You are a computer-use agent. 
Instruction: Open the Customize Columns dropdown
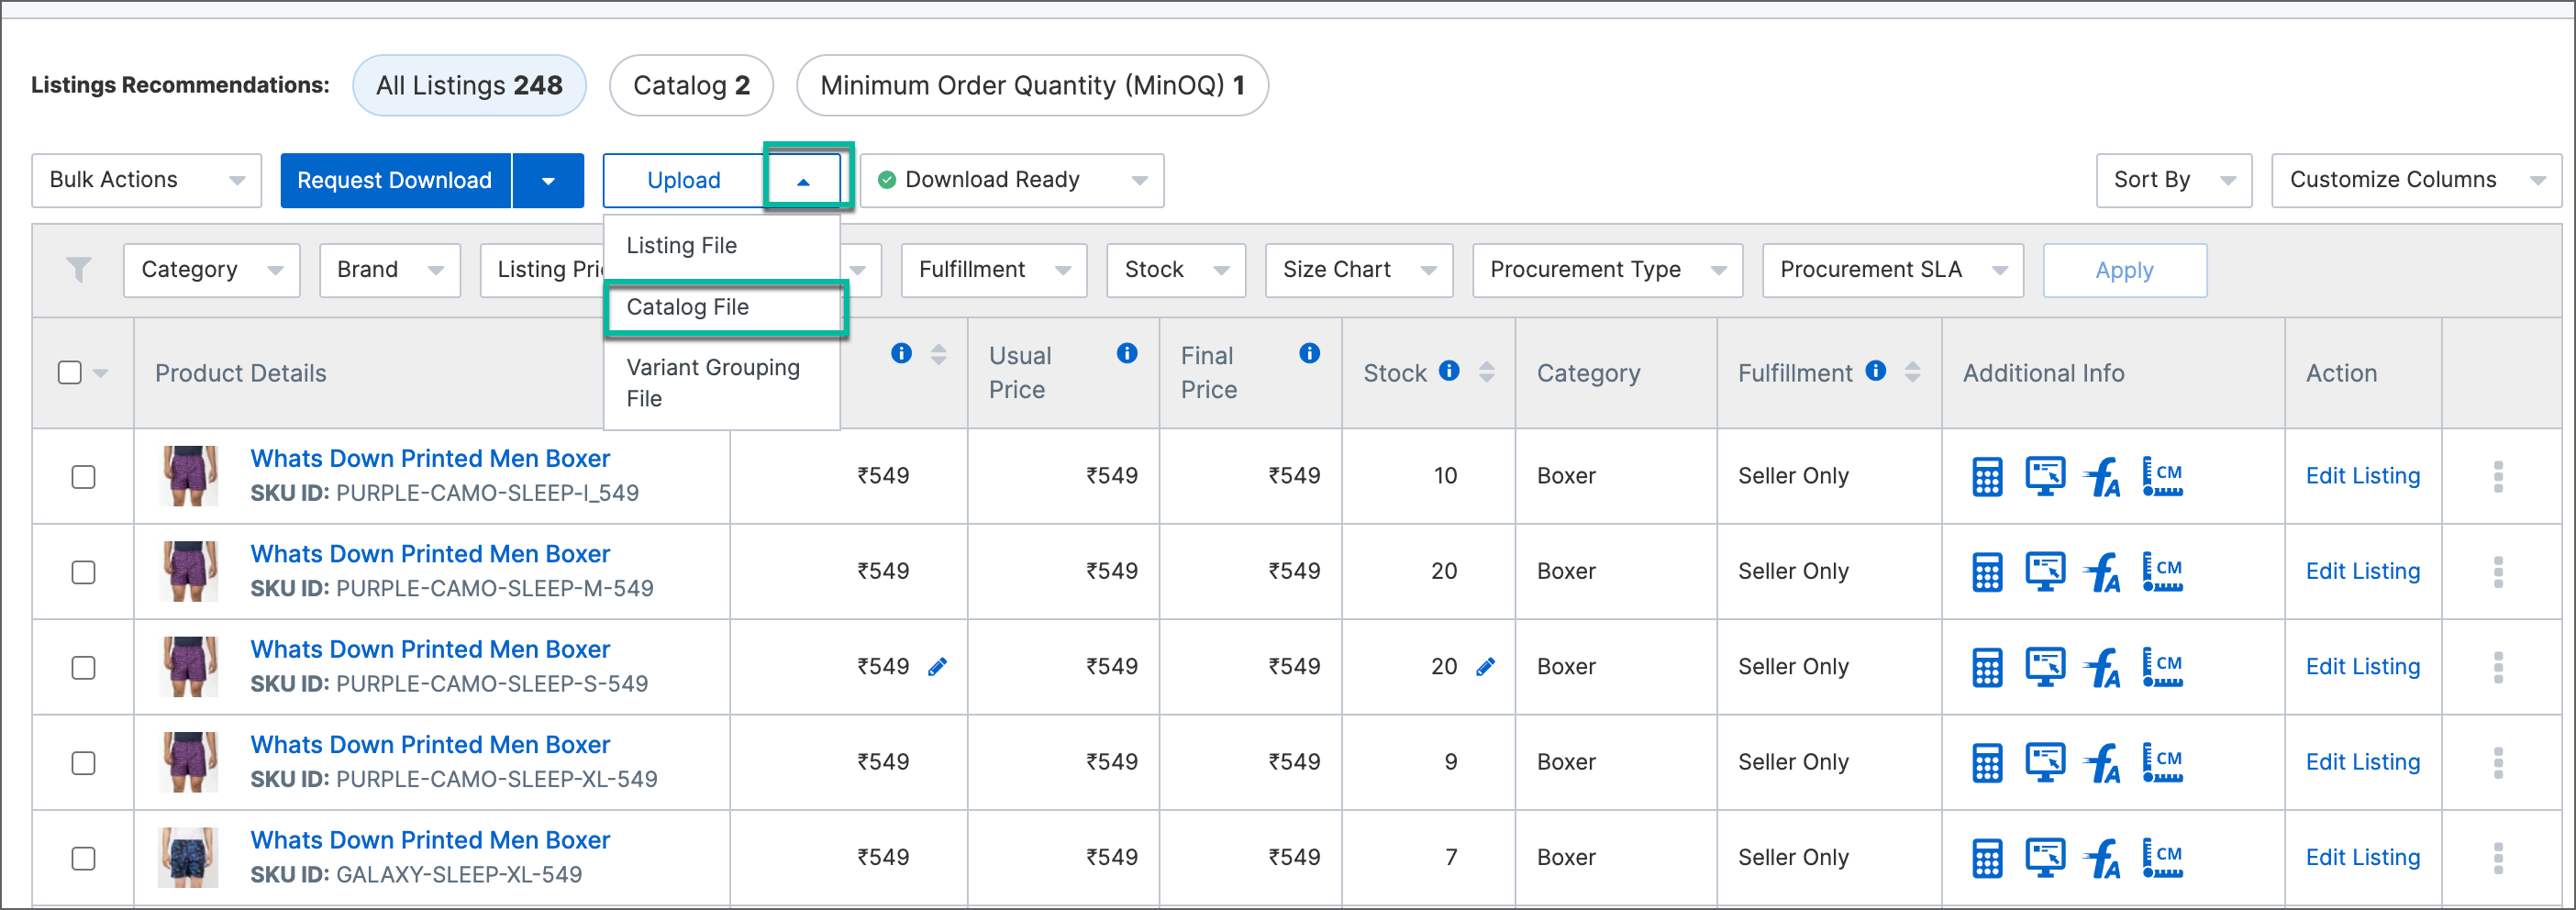pyautogui.click(x=2416, y=180)
